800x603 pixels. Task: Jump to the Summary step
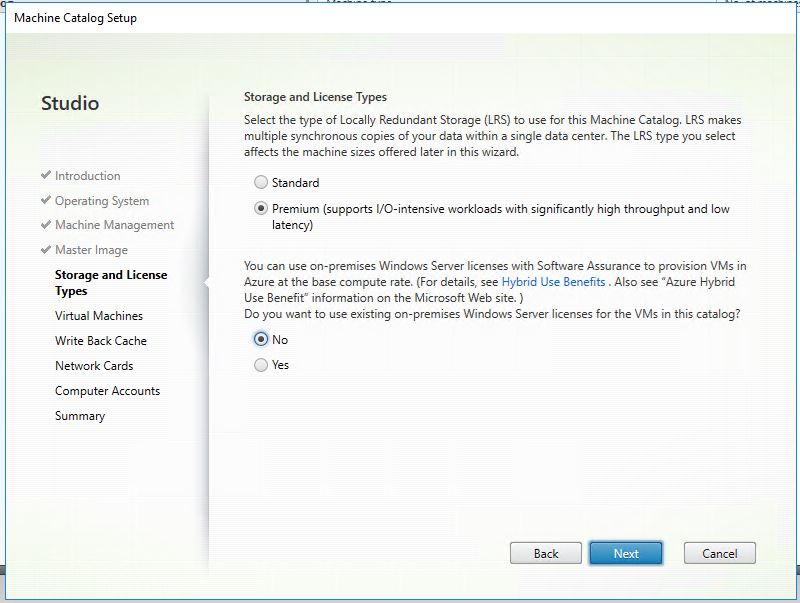coord(80,416)
